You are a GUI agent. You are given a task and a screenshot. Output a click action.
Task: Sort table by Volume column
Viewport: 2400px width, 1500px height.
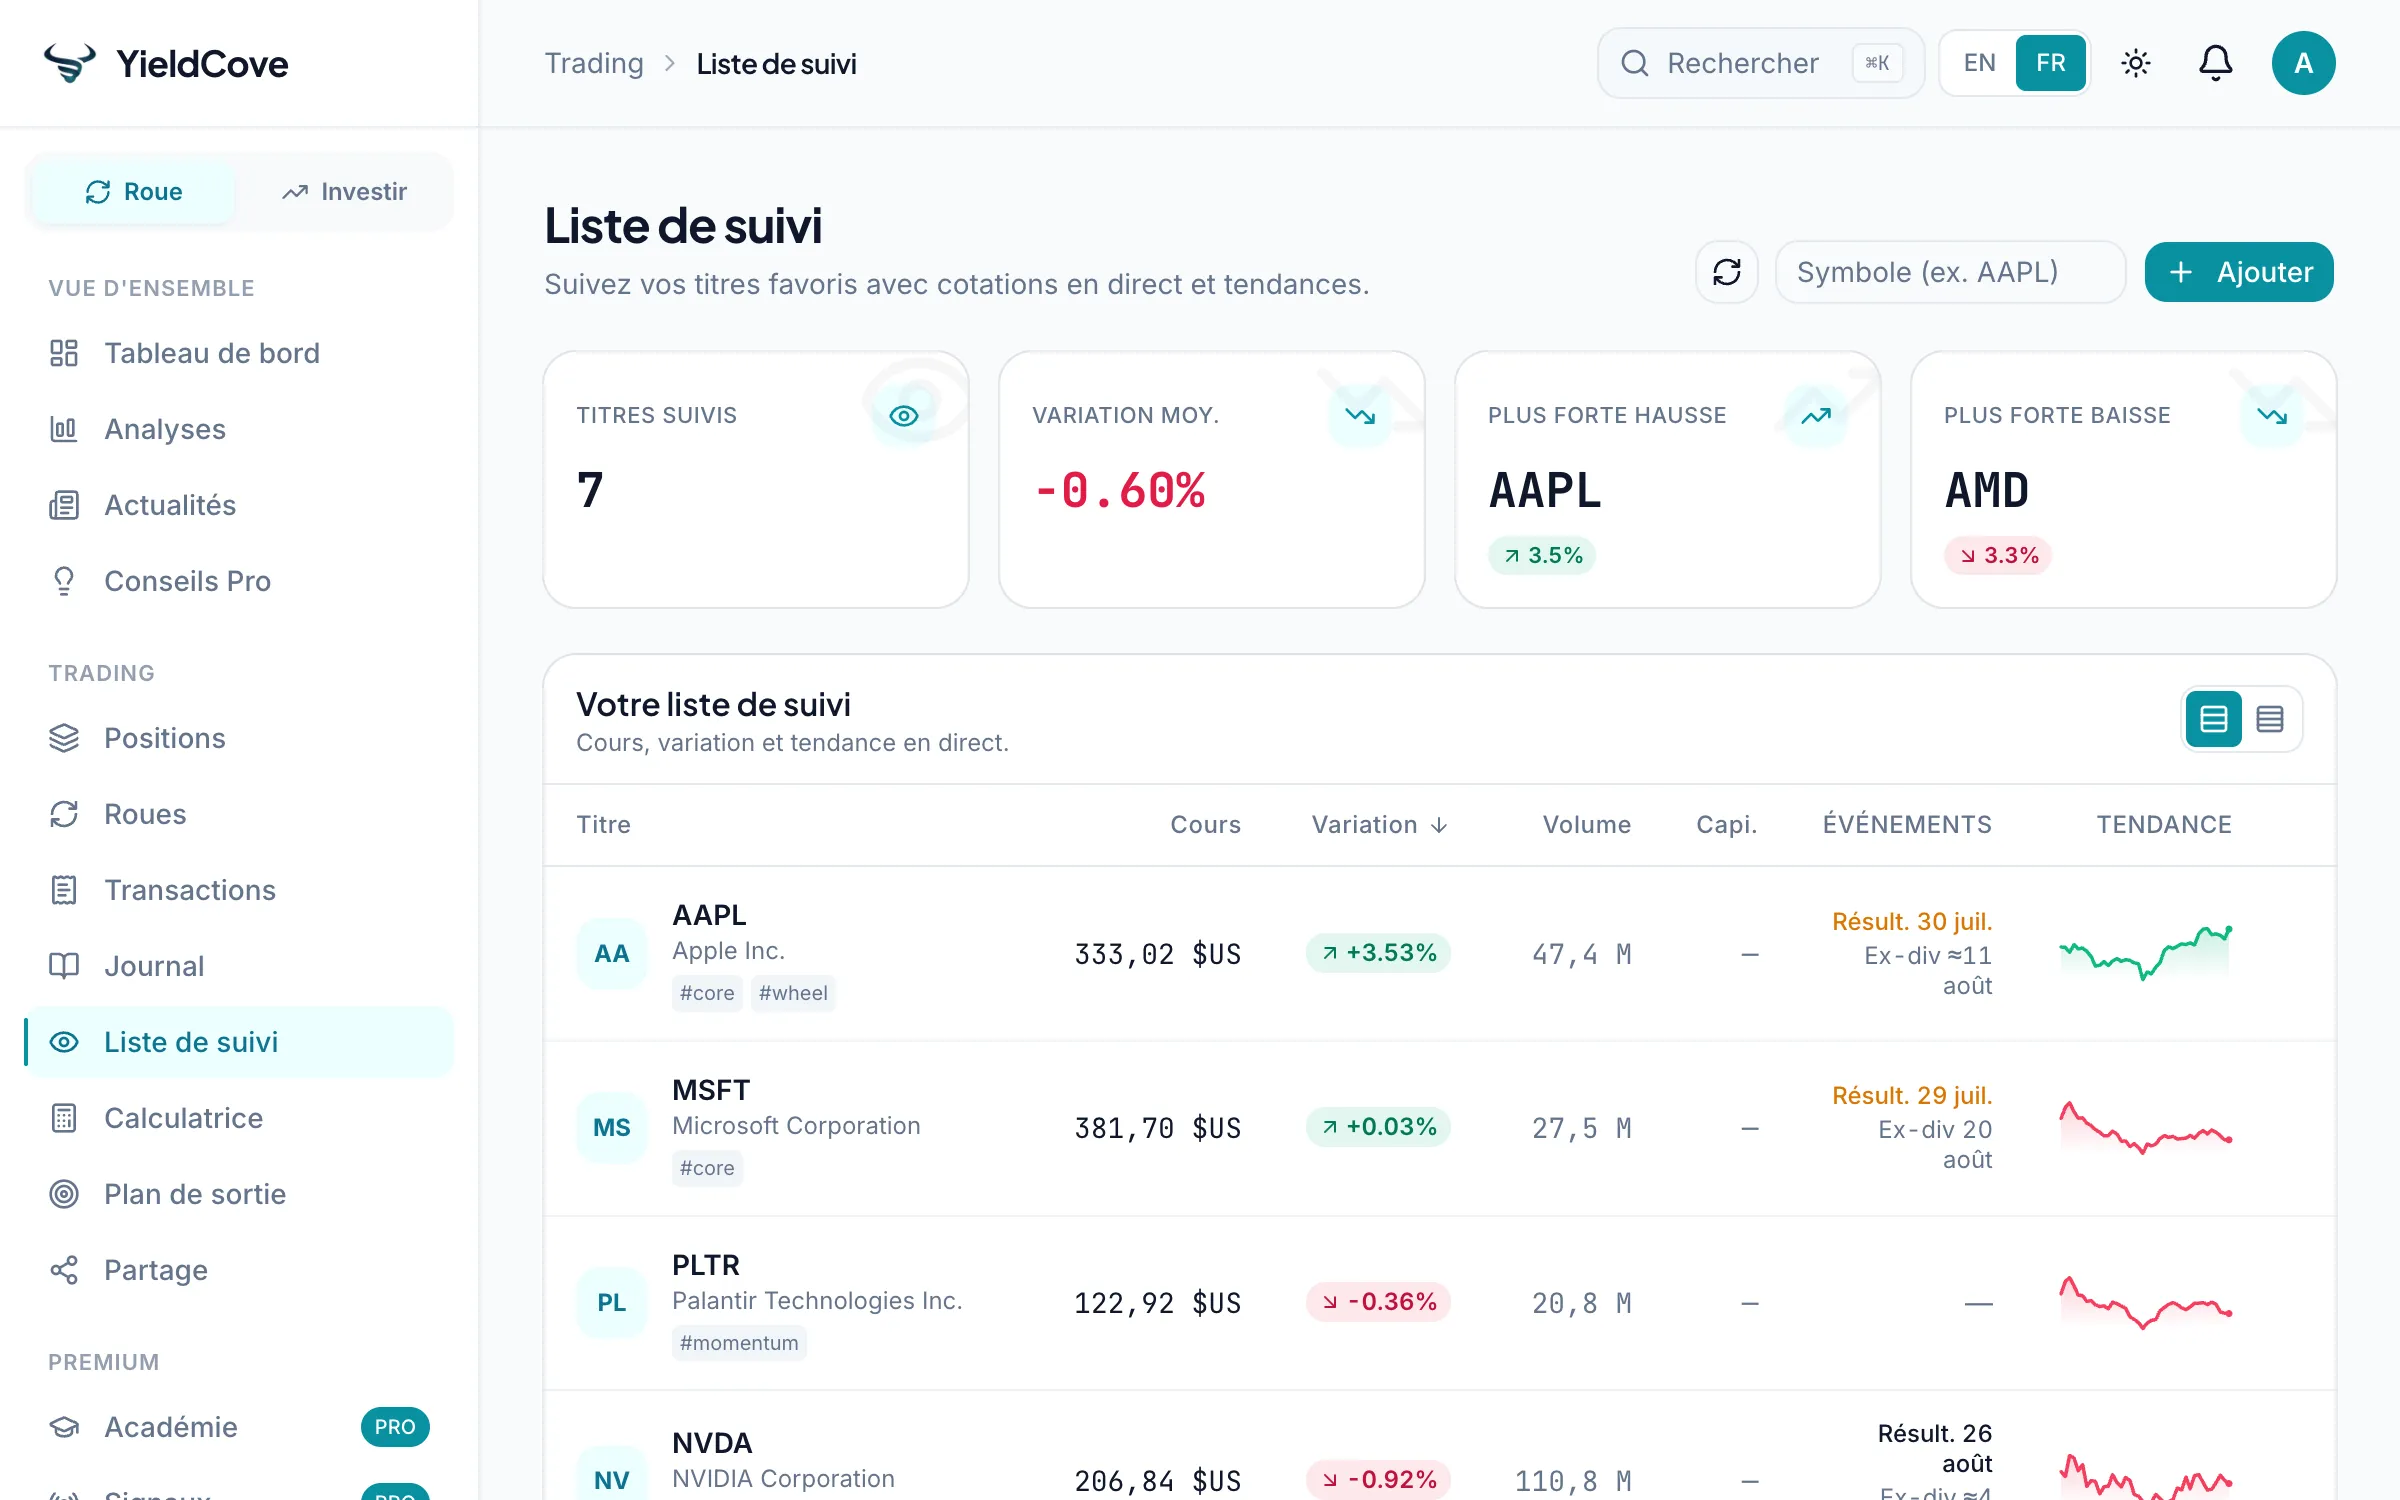tap(1586, 825)
